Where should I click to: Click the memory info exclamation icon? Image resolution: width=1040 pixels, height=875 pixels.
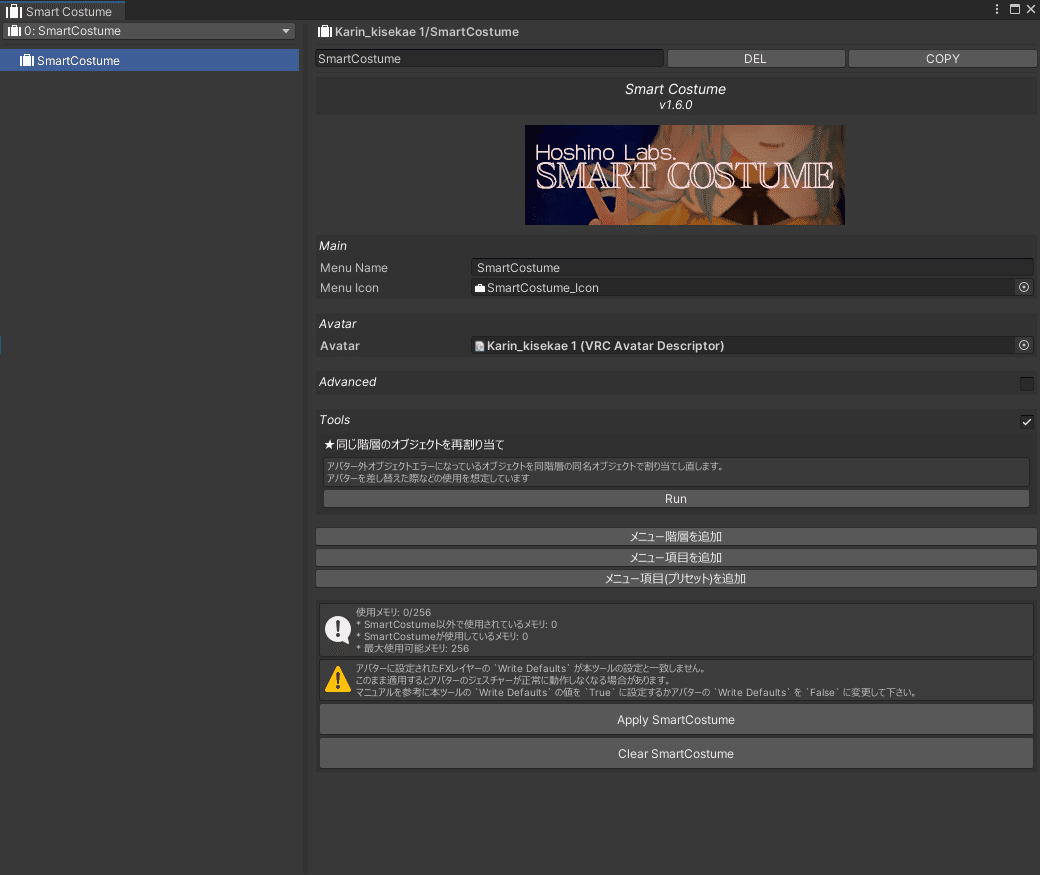[338, 629]
